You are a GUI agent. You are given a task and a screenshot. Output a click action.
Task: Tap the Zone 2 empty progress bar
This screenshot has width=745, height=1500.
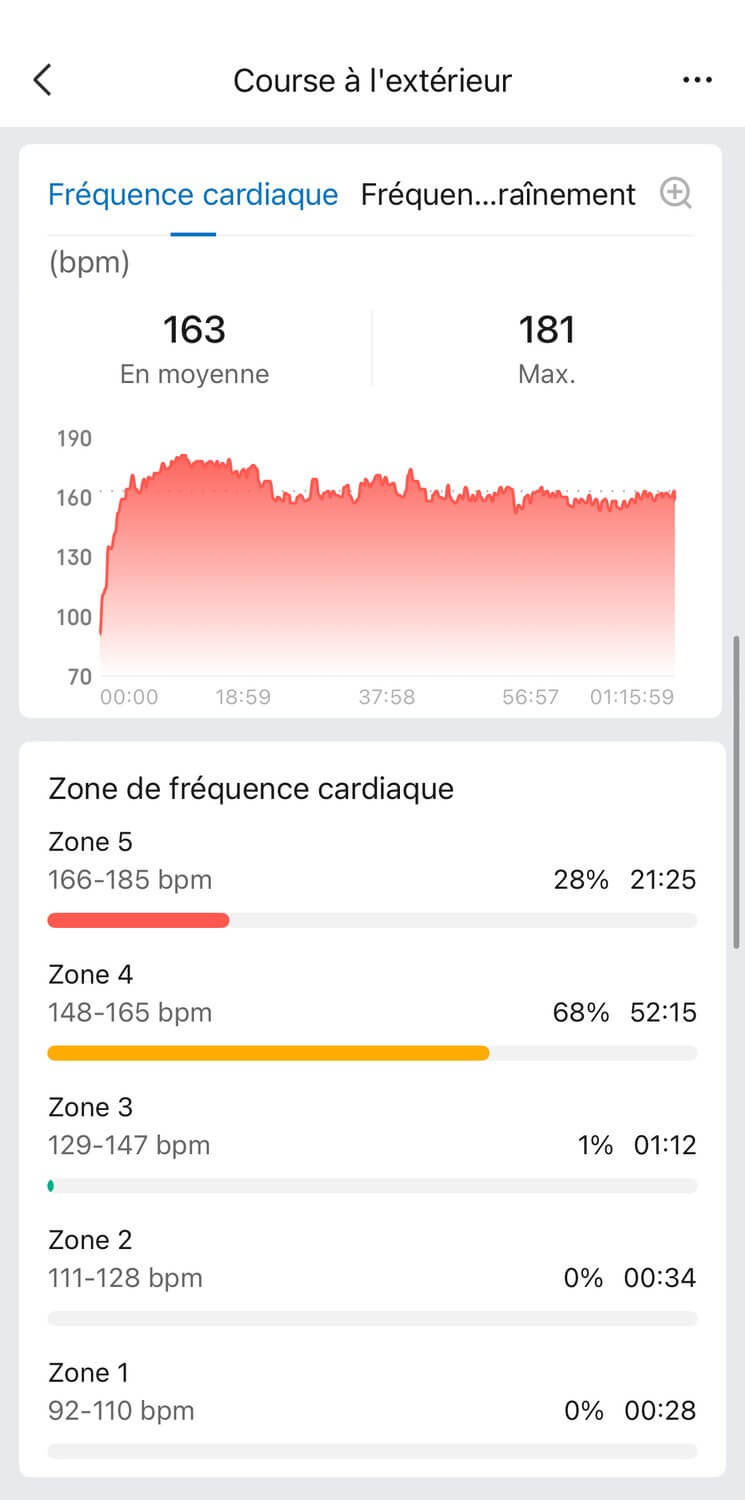372,1318
